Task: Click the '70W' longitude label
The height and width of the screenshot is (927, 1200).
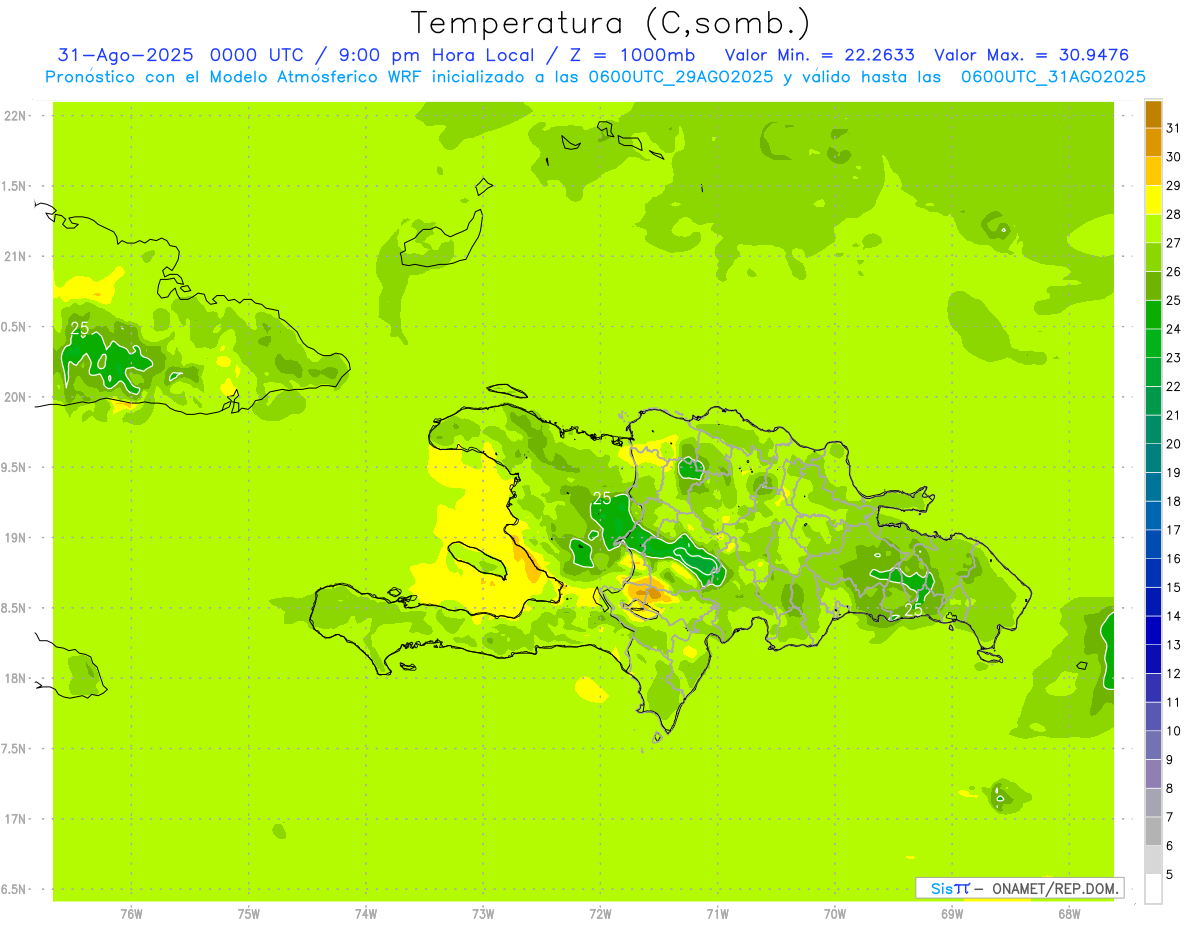Action: pyautogui.click(x=835, y=913)
